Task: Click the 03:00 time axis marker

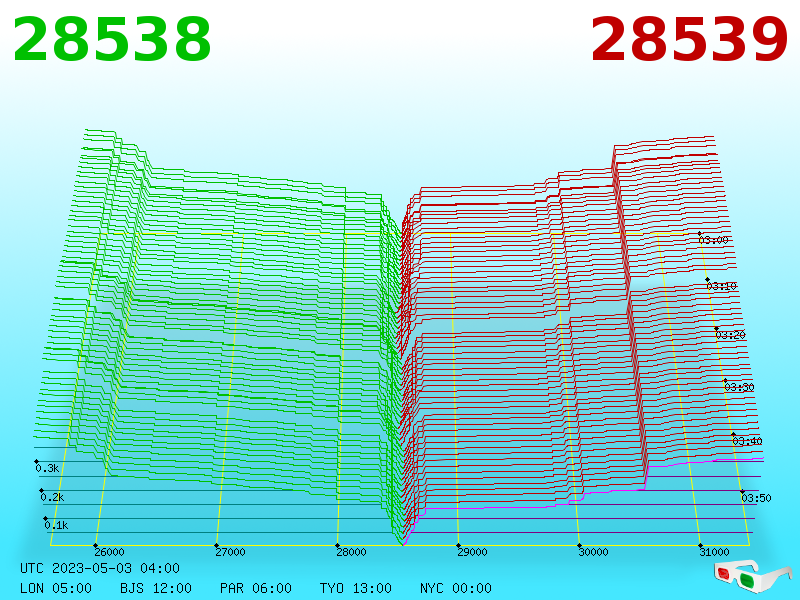Action: click(713, 240)
